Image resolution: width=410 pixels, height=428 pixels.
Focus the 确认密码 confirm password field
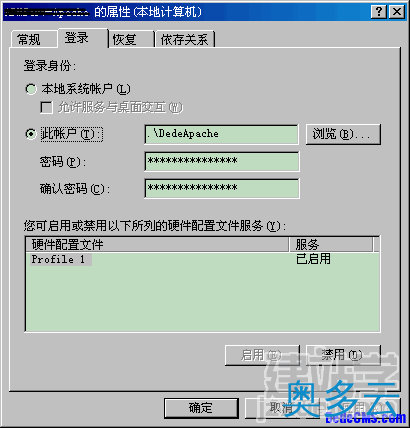[222, 188]
